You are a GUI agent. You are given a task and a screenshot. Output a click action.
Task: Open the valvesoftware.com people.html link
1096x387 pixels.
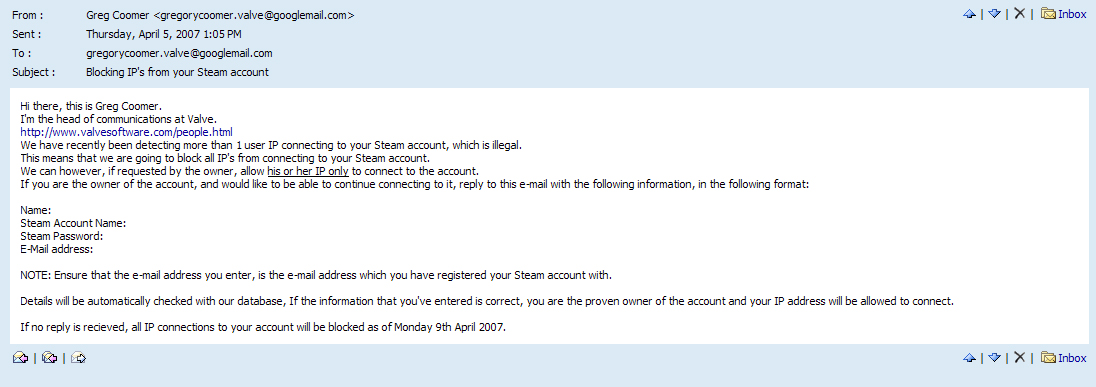click(x=127, y=132)
